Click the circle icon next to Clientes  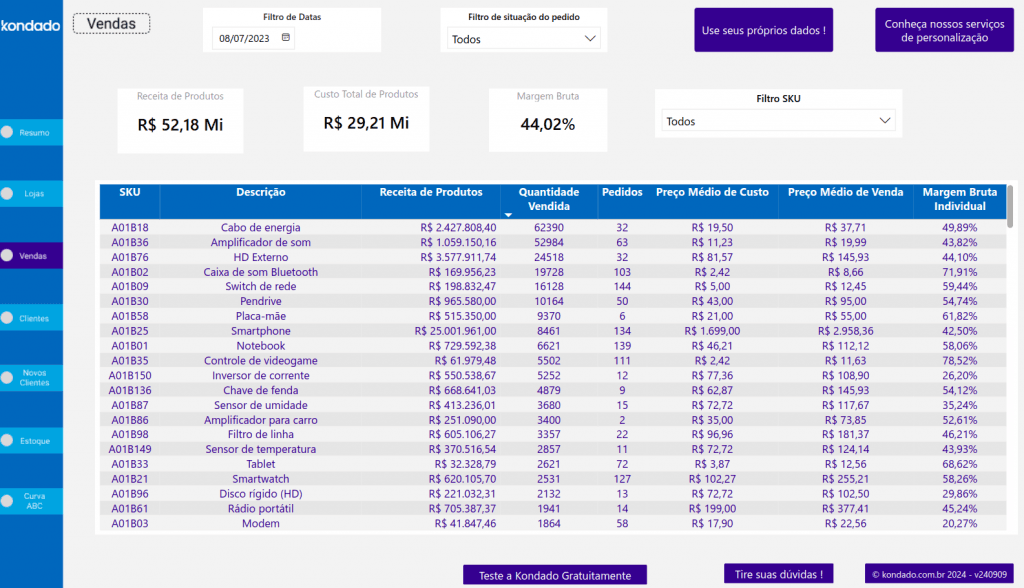[8, 318]
